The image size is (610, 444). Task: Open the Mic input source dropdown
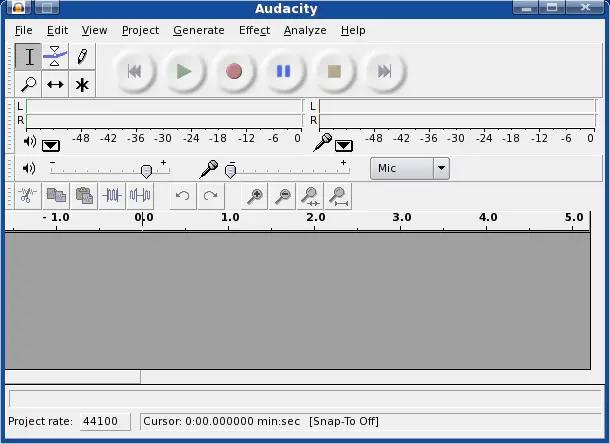point(441,169)
